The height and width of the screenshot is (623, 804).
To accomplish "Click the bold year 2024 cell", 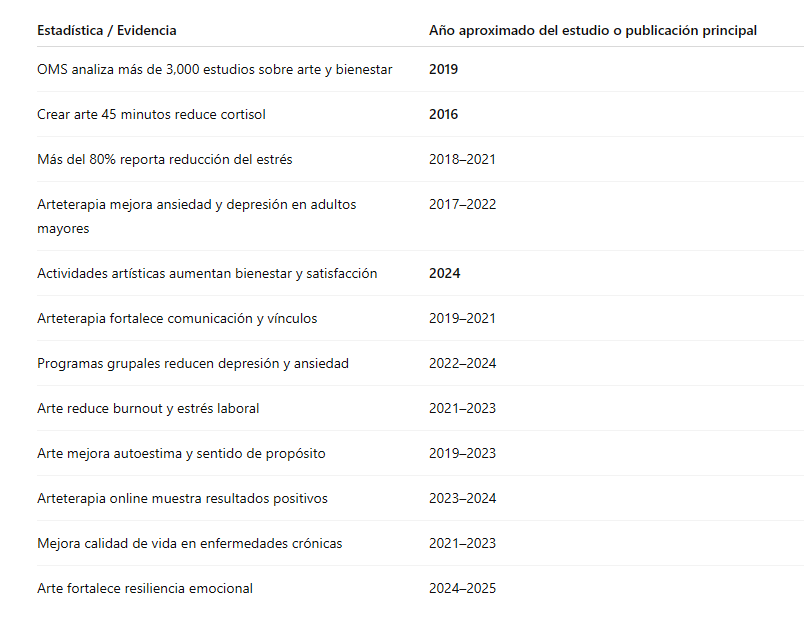I will coord(444,273).
